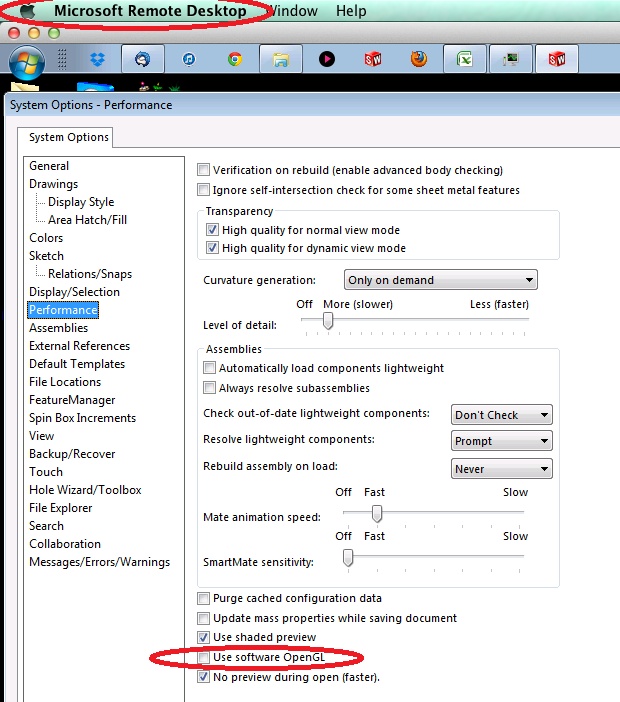The height and width of the screenshot is (702, 620).
Task: Enable Automatically load components lightweight
Action: [209, 368]
